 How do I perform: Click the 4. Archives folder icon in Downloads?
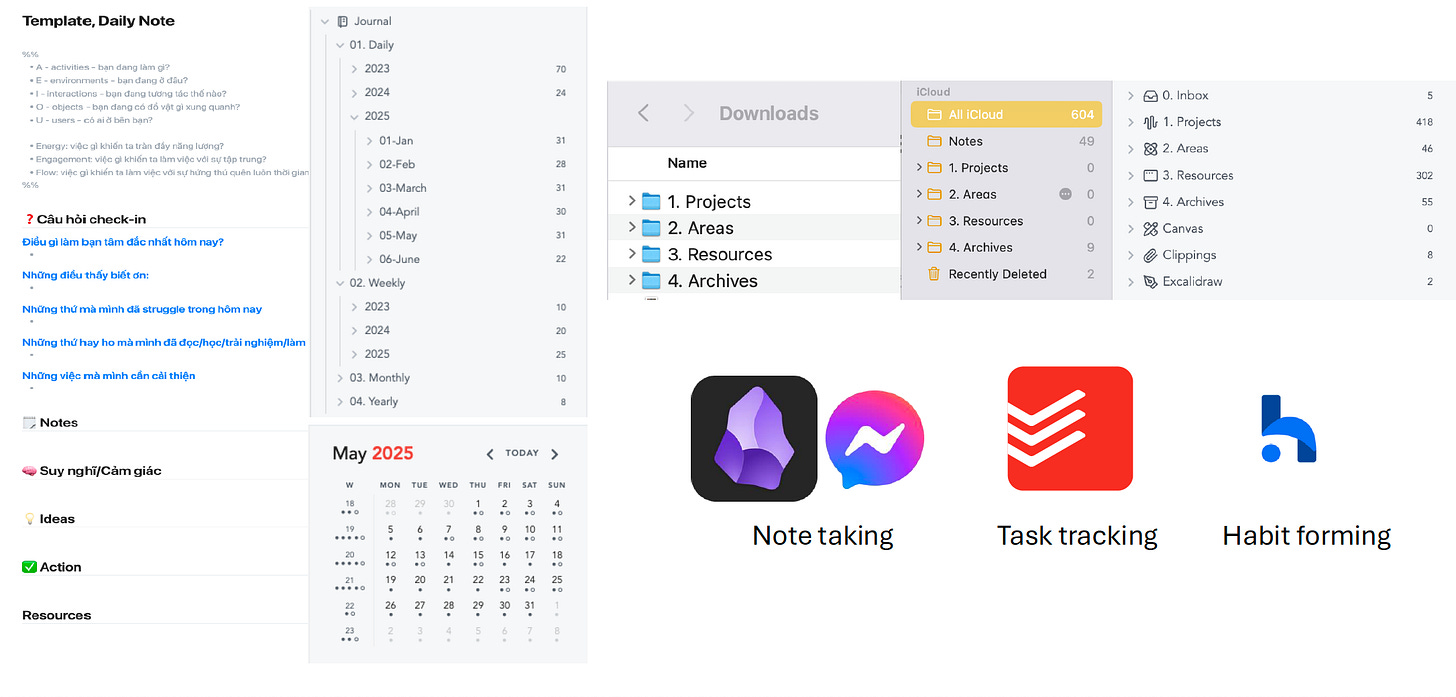click(651, 281)
